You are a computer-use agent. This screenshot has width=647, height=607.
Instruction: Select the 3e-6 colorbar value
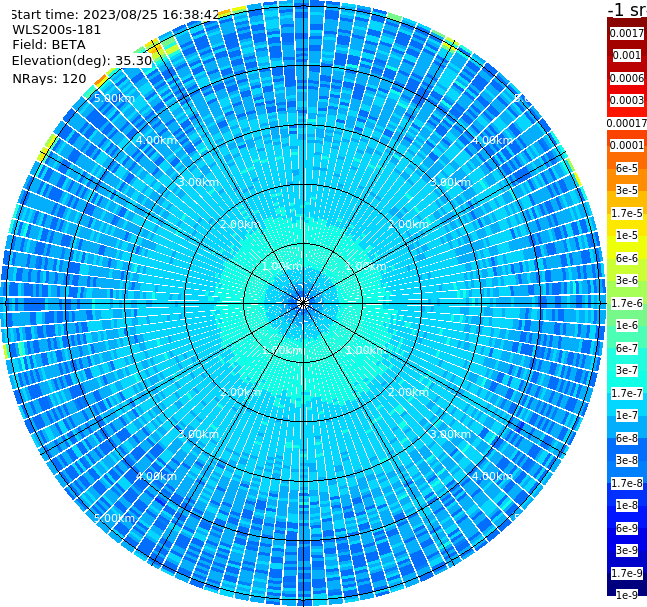coord(627,280)
